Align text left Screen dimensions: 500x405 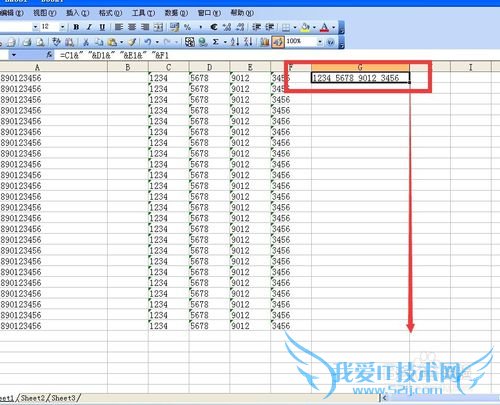[x=119, y=27]
